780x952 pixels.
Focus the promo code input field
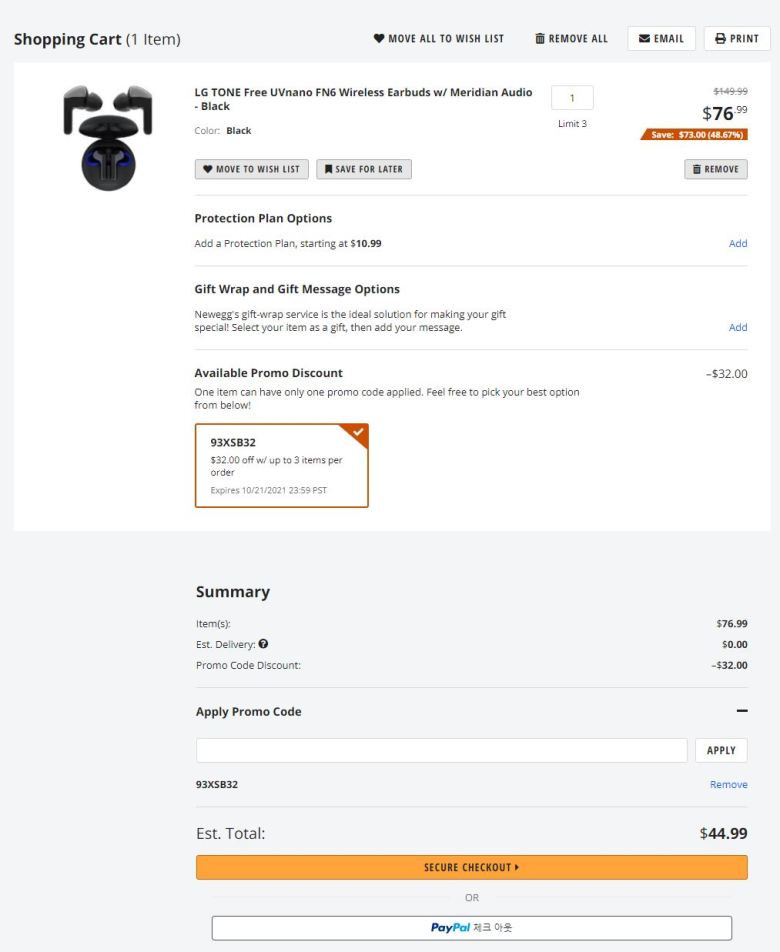click(441, 750)
